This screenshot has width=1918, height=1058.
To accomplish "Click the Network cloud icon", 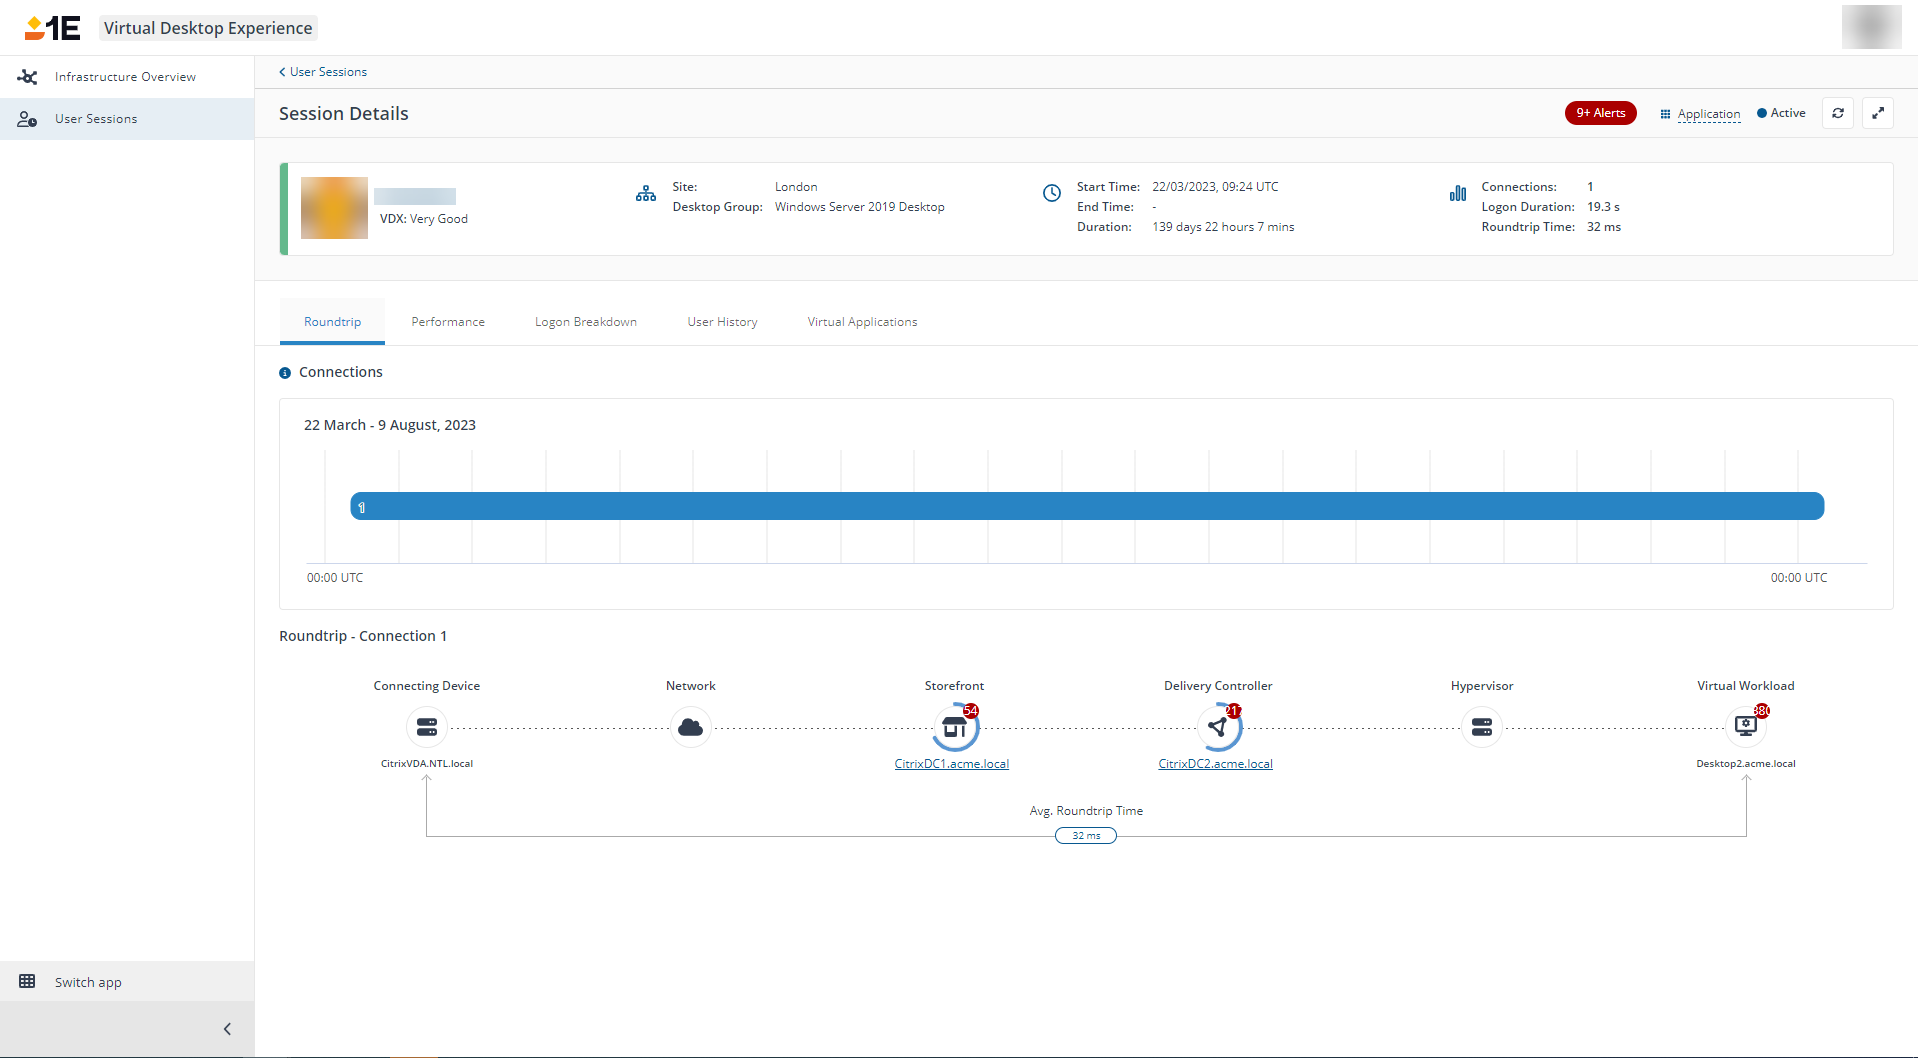I will [691, 727].
